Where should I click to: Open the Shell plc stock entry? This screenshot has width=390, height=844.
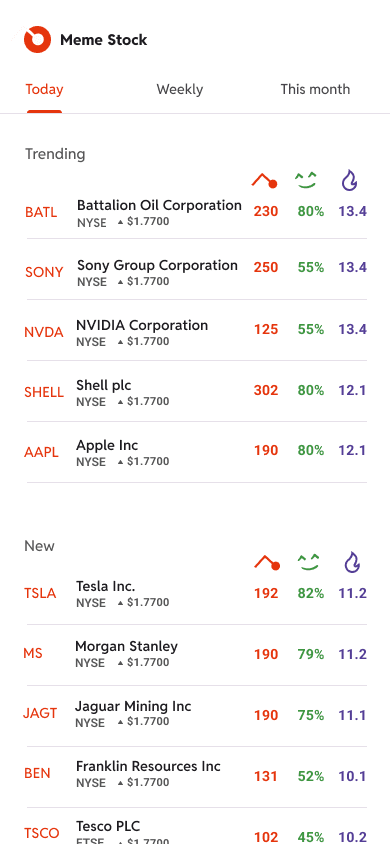click(x=196, y=391)
